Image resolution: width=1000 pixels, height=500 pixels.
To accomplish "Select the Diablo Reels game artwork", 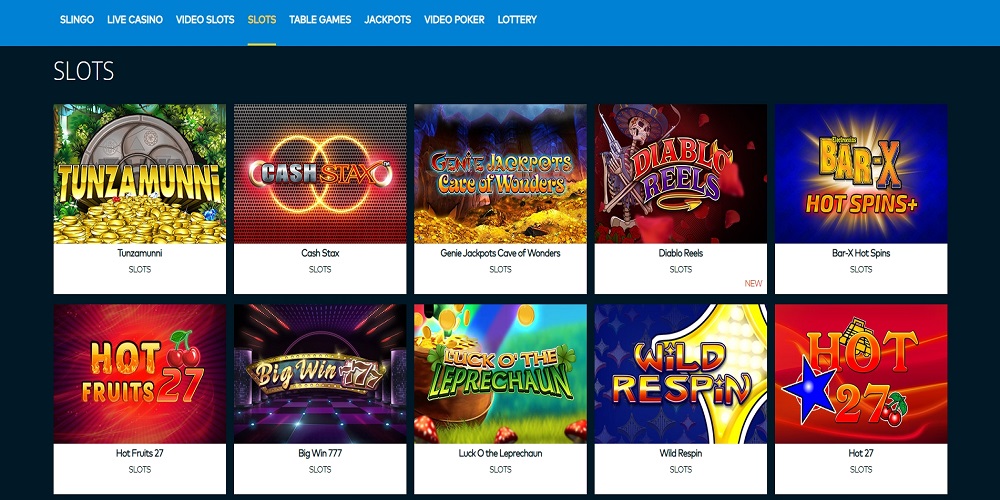I will point(680,173).
